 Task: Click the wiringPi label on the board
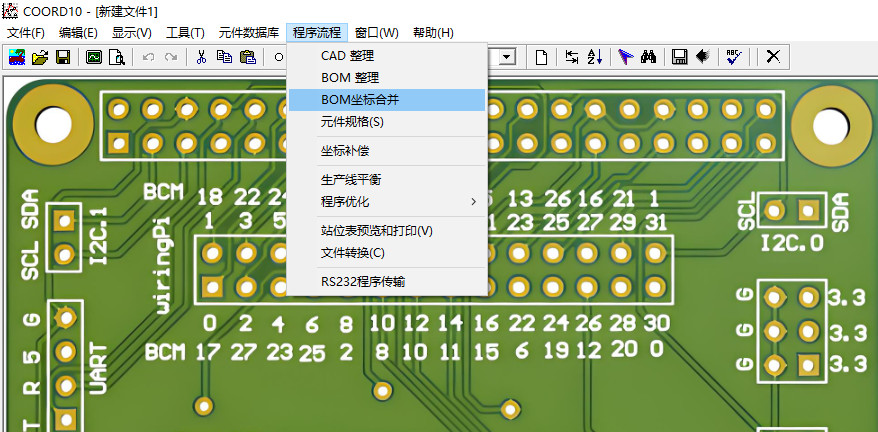tap(163, 264)
